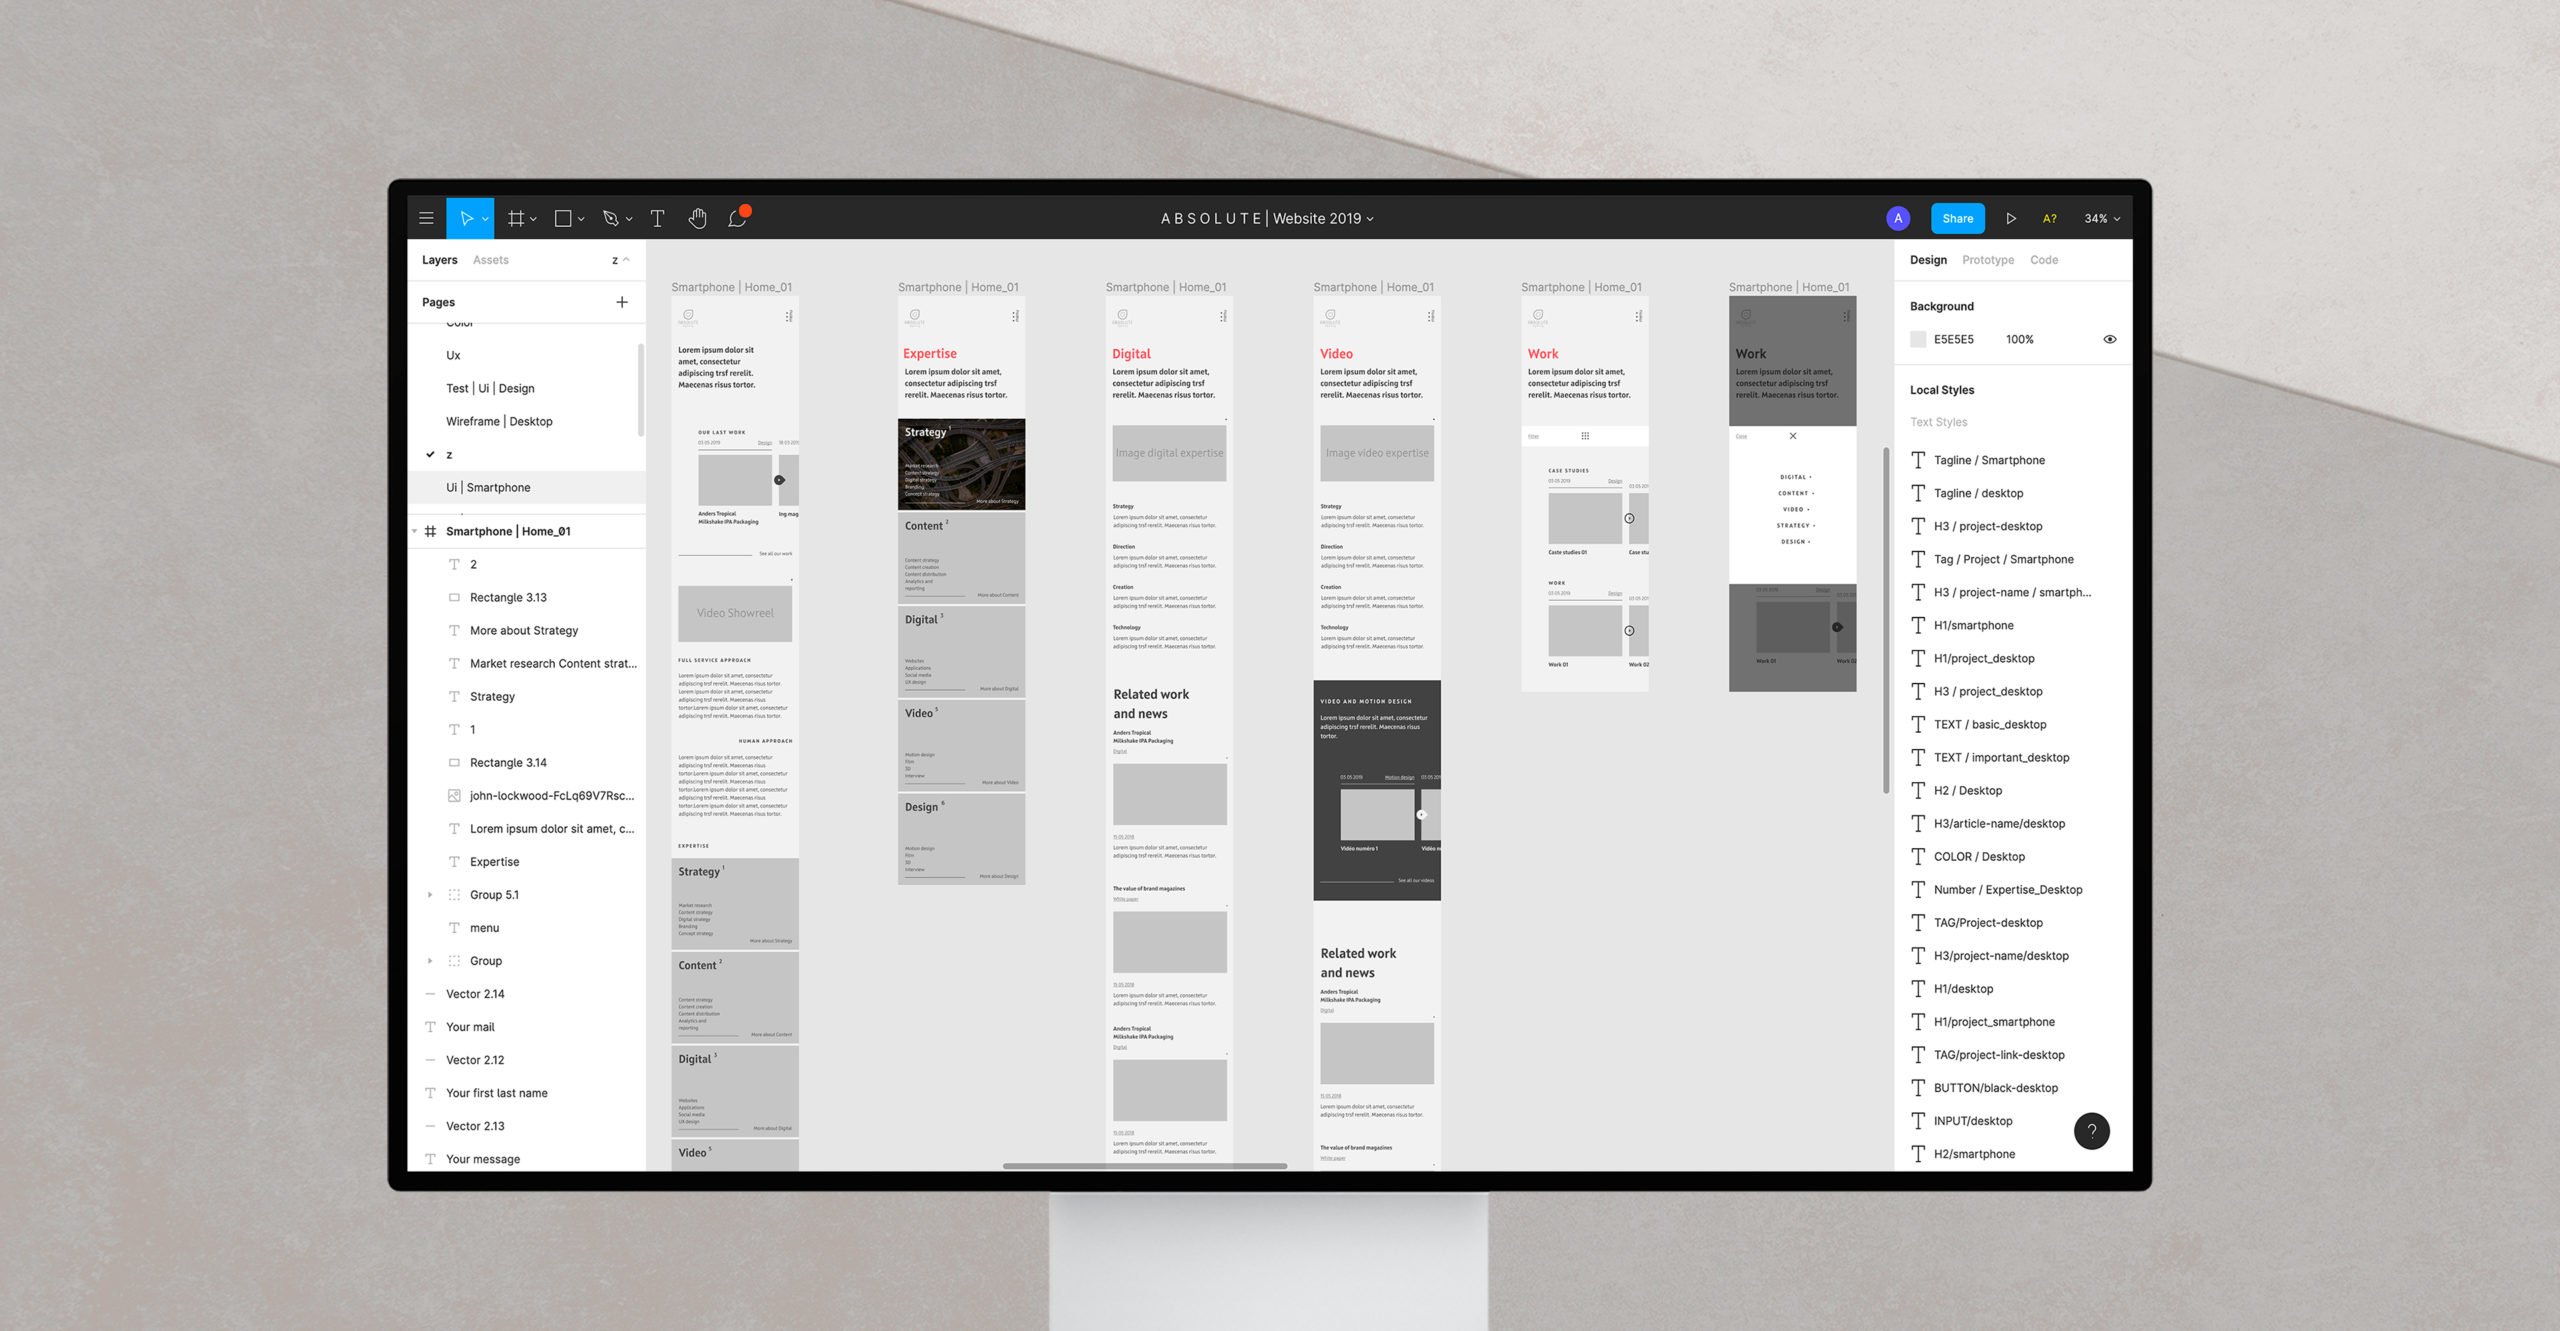
Task: Click text style icon for Tagline / Smartphone
Action: (1918, 460)
